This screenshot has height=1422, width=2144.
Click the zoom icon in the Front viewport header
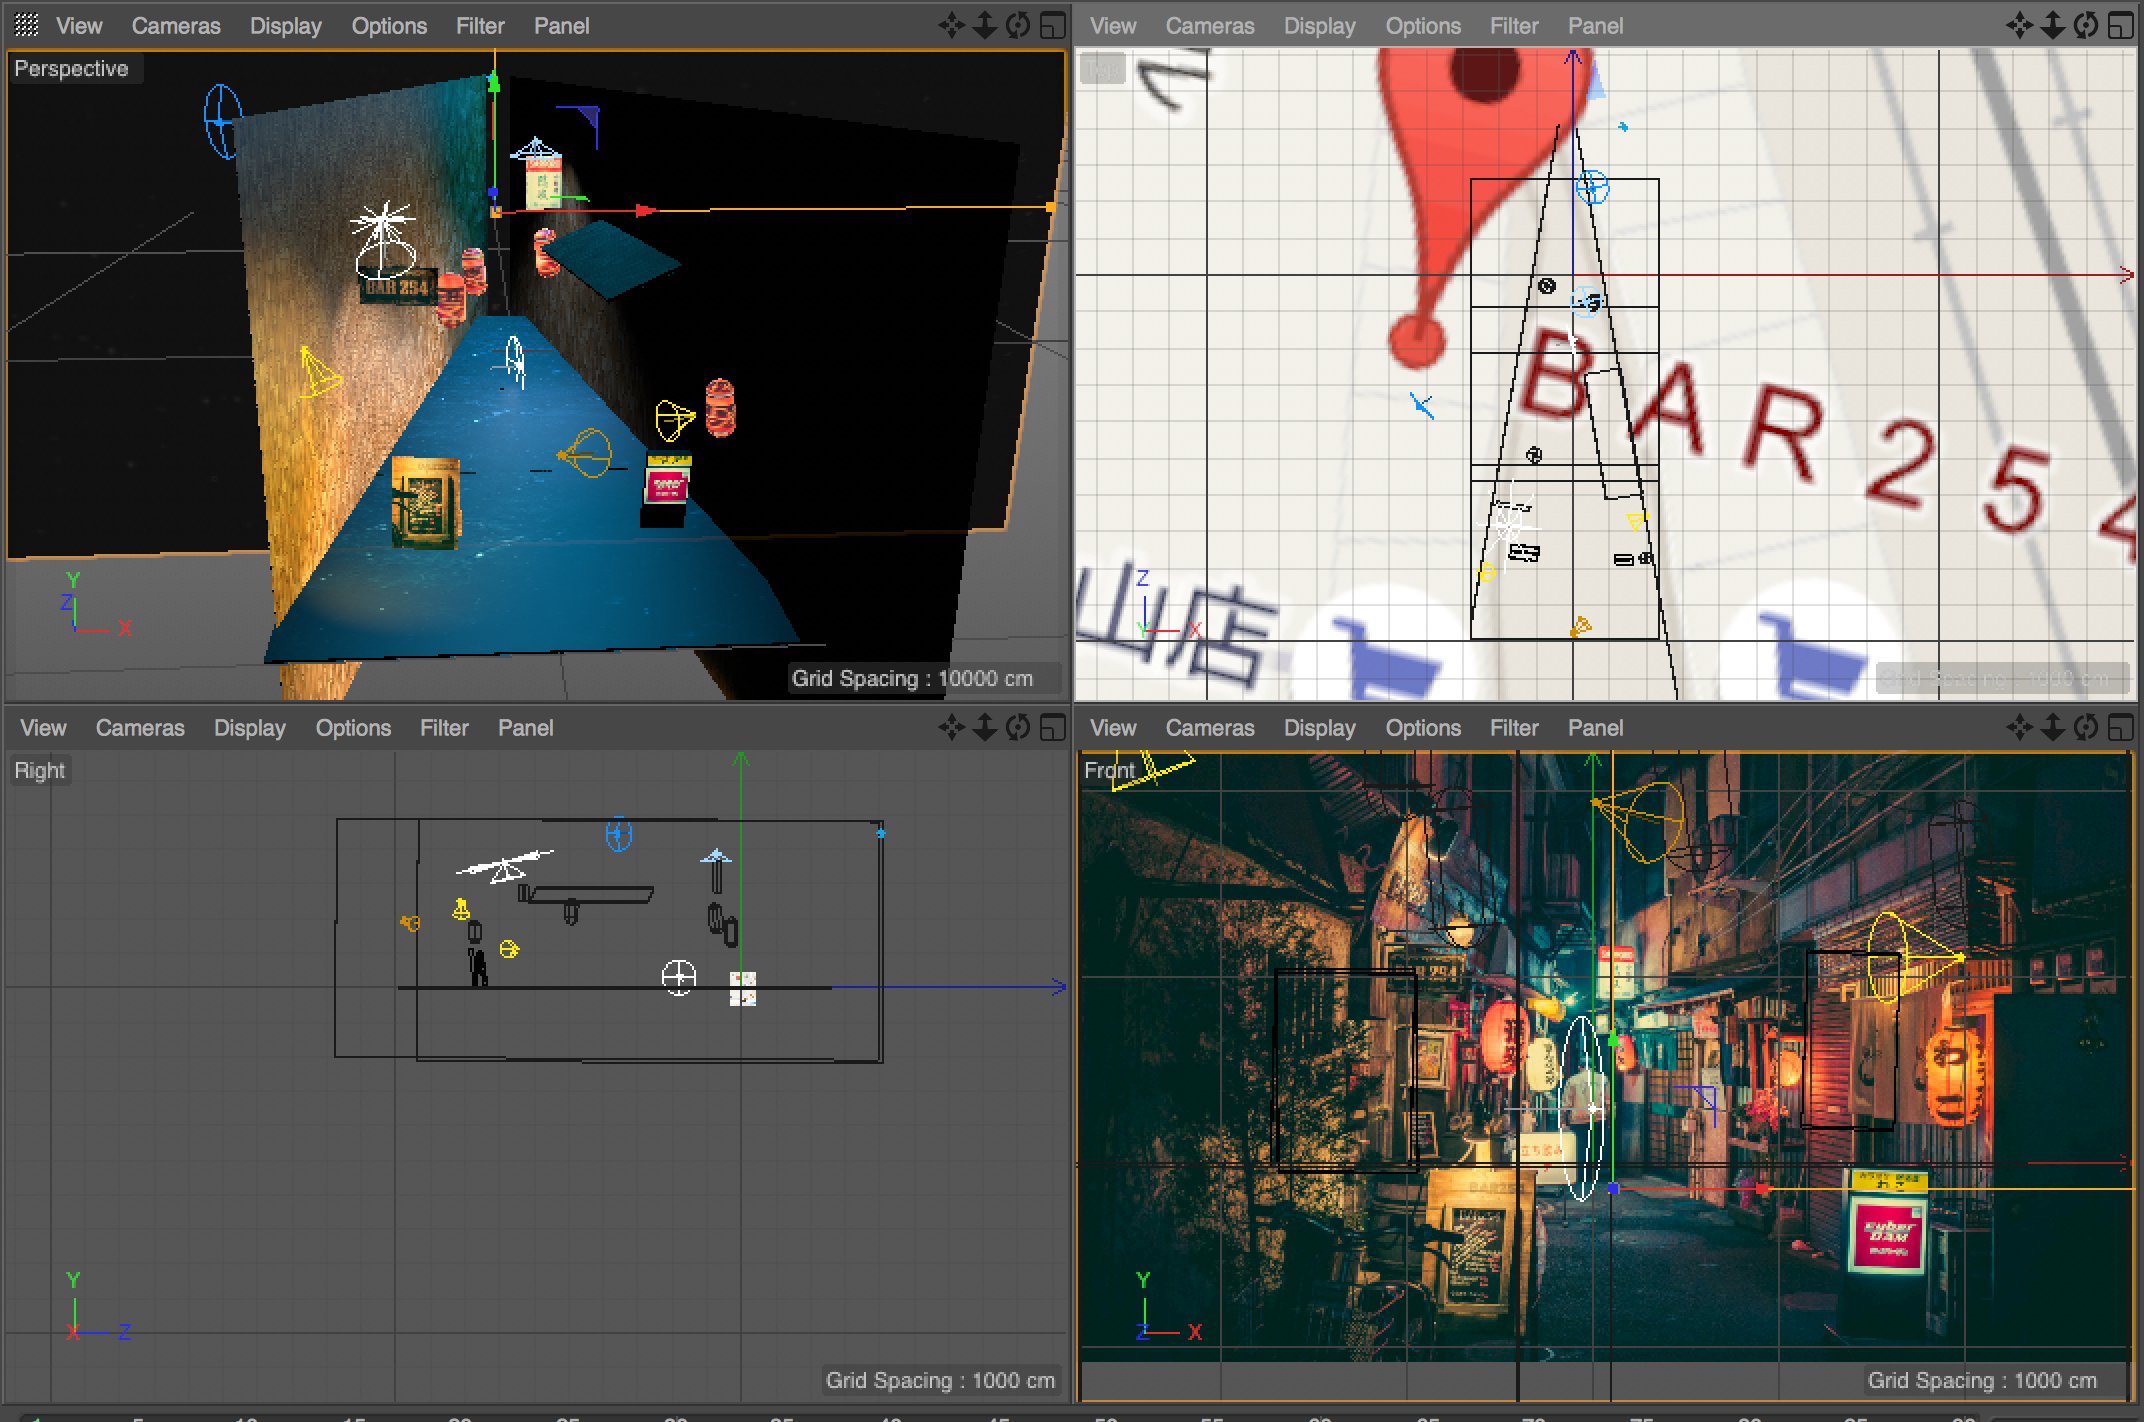pyautogui.click(x=2053, y=728)
